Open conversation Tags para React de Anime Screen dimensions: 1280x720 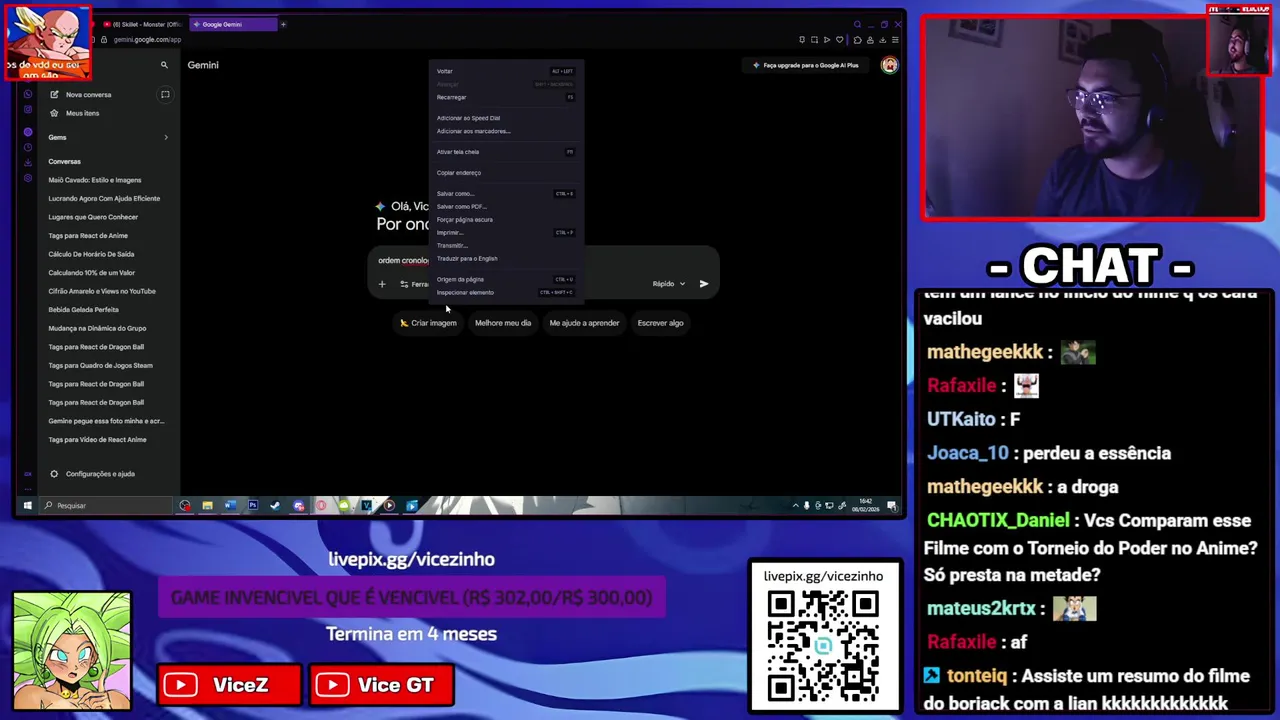click(88, 236)
